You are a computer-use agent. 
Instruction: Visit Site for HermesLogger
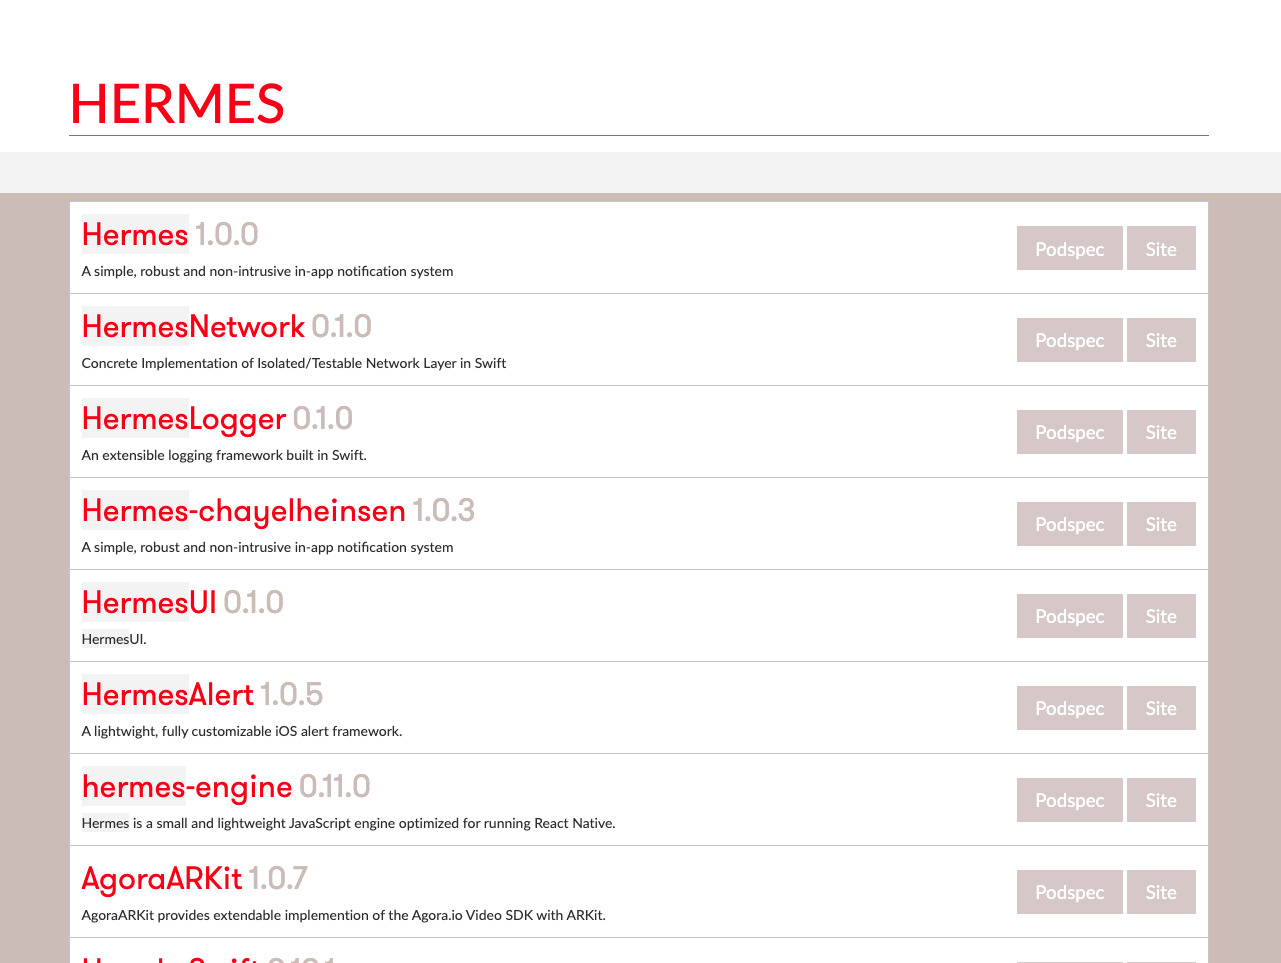click(1161, 432)
